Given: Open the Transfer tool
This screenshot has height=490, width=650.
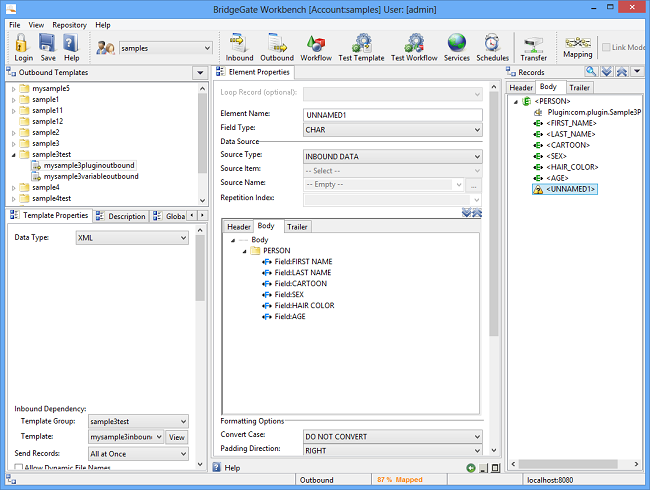Looking at the screenshot, I should [x=534, y=49].
